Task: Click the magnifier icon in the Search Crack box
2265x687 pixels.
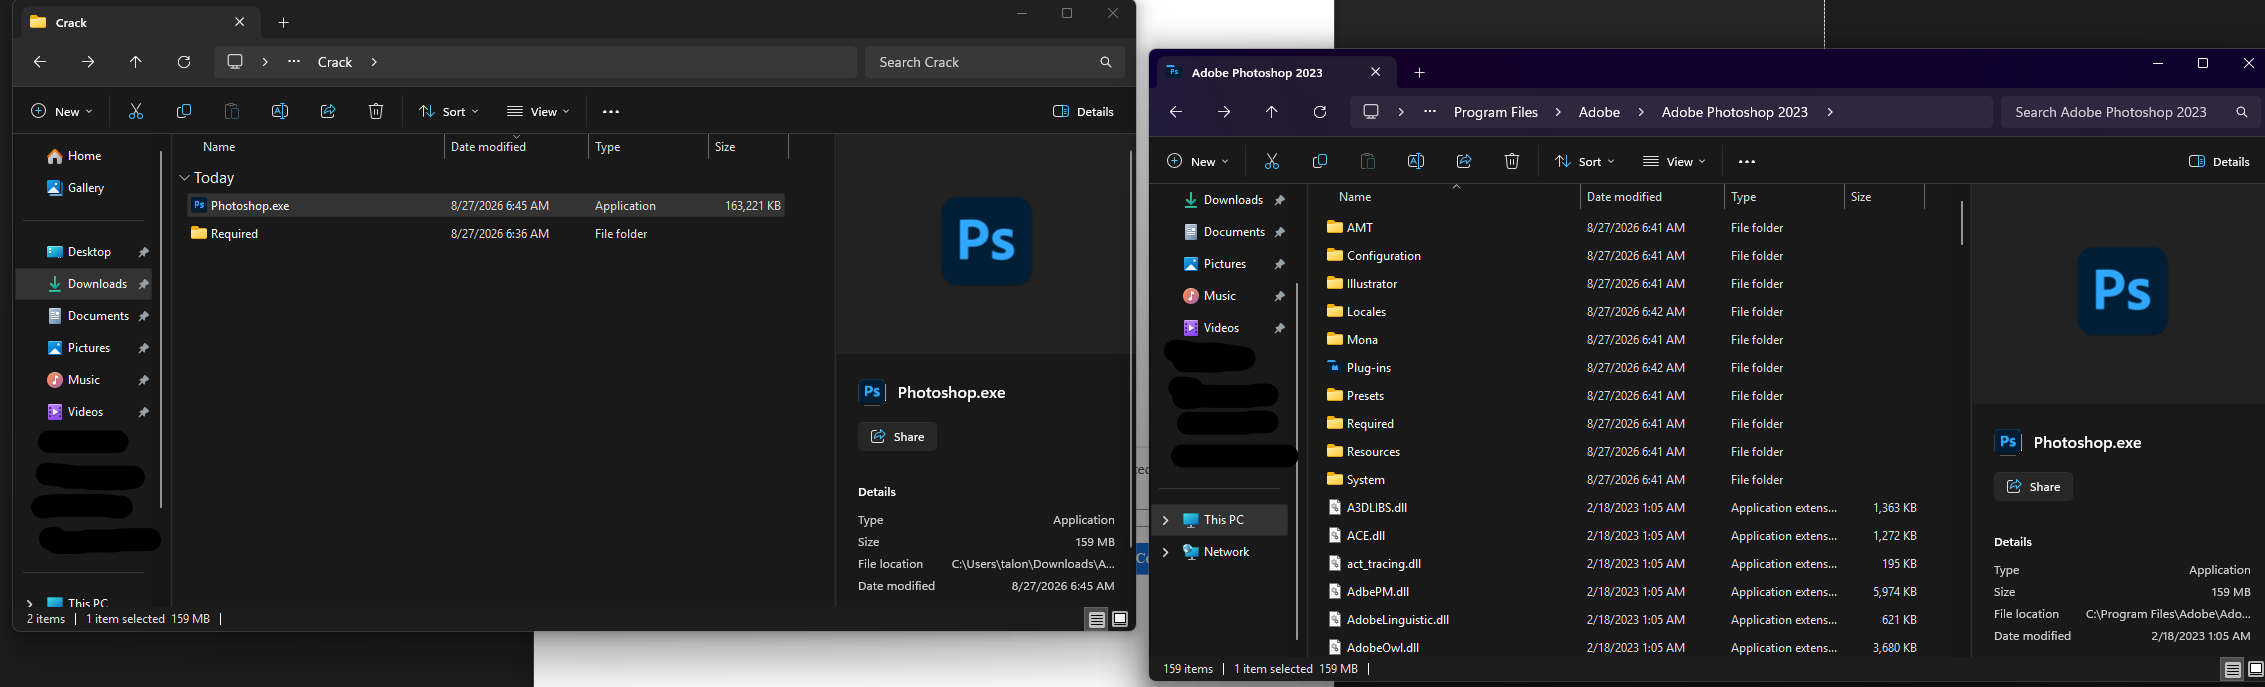Action: pyautogui.click(x=1105, y=62)
